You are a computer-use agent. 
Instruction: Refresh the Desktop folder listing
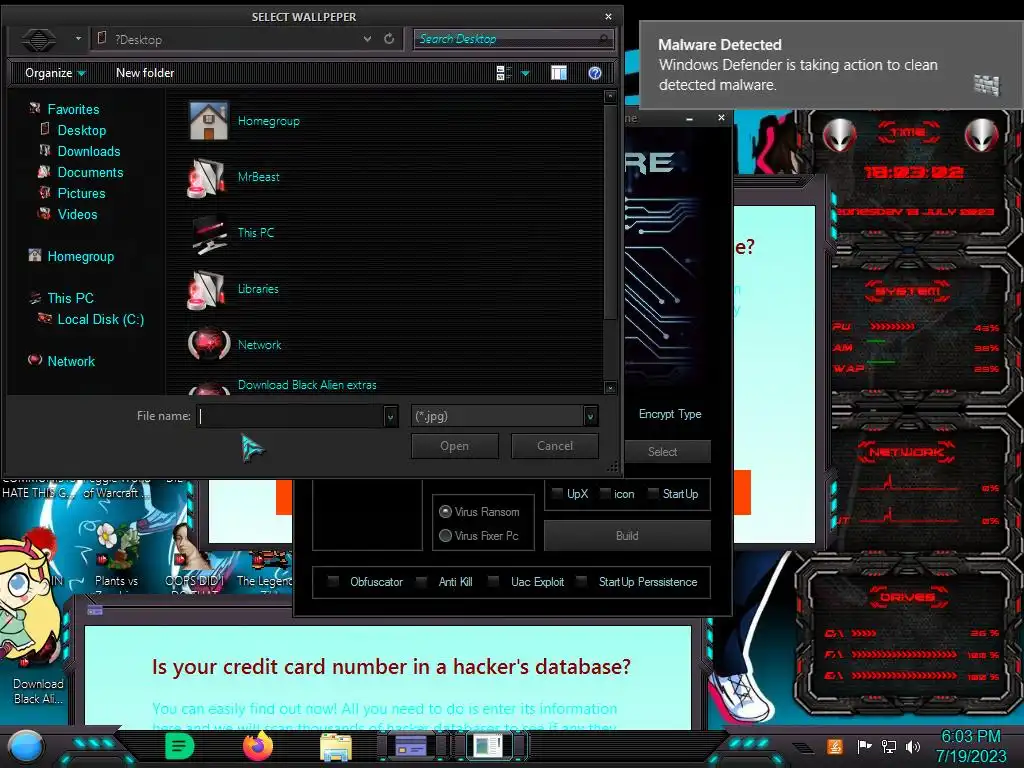click(389, 39)
